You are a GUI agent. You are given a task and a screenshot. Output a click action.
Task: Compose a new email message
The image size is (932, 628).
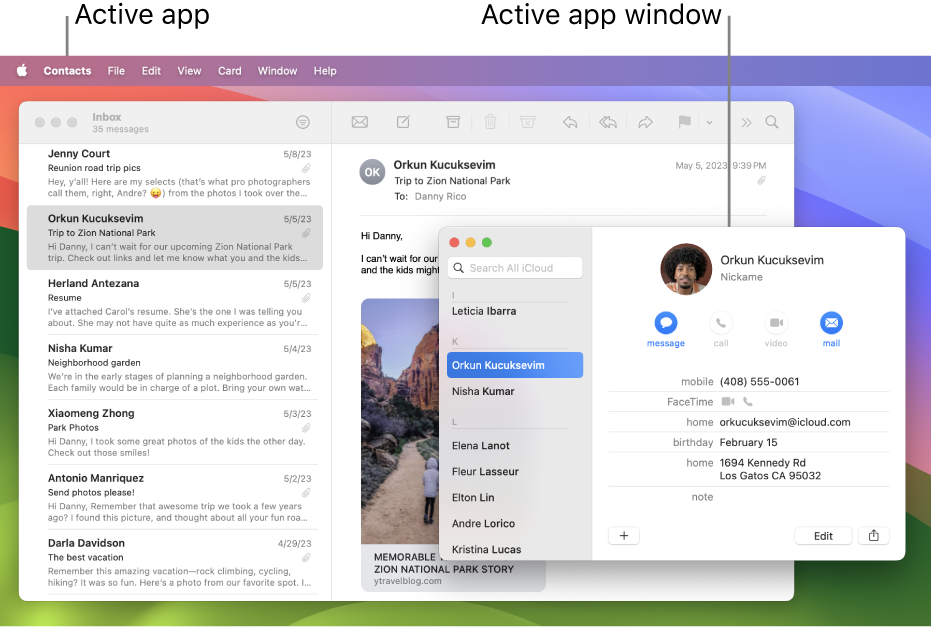[402, 121]
